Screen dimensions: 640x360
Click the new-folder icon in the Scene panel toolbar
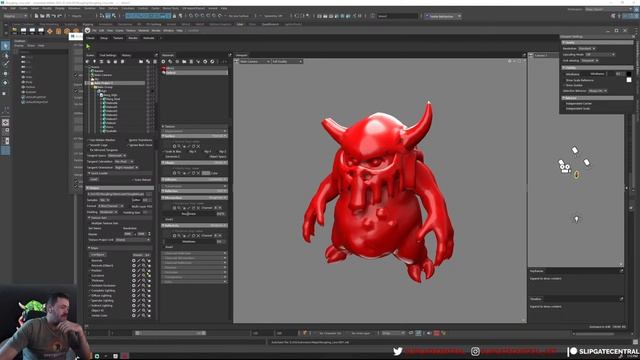140,62
